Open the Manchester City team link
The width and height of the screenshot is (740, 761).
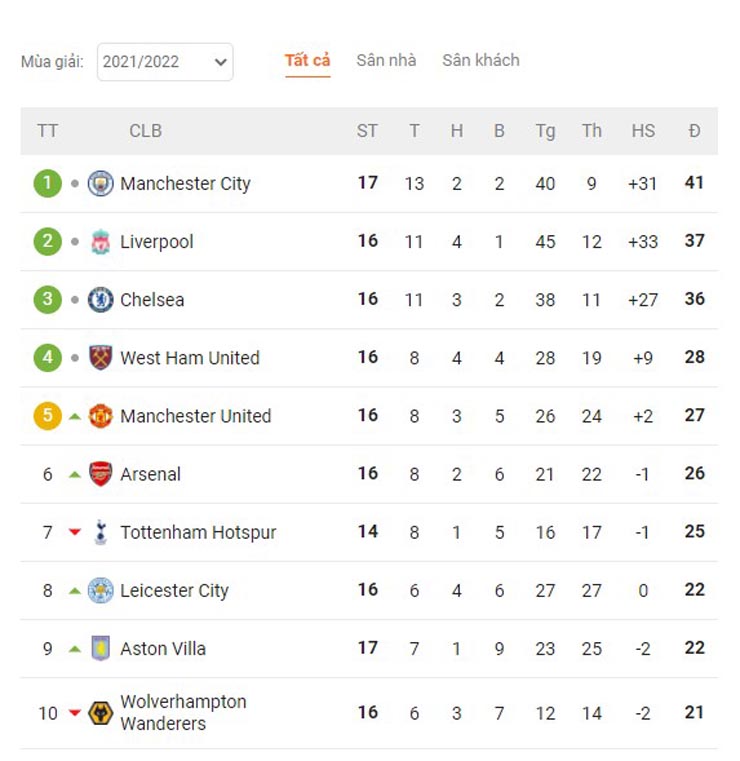[x=185, y=183]
